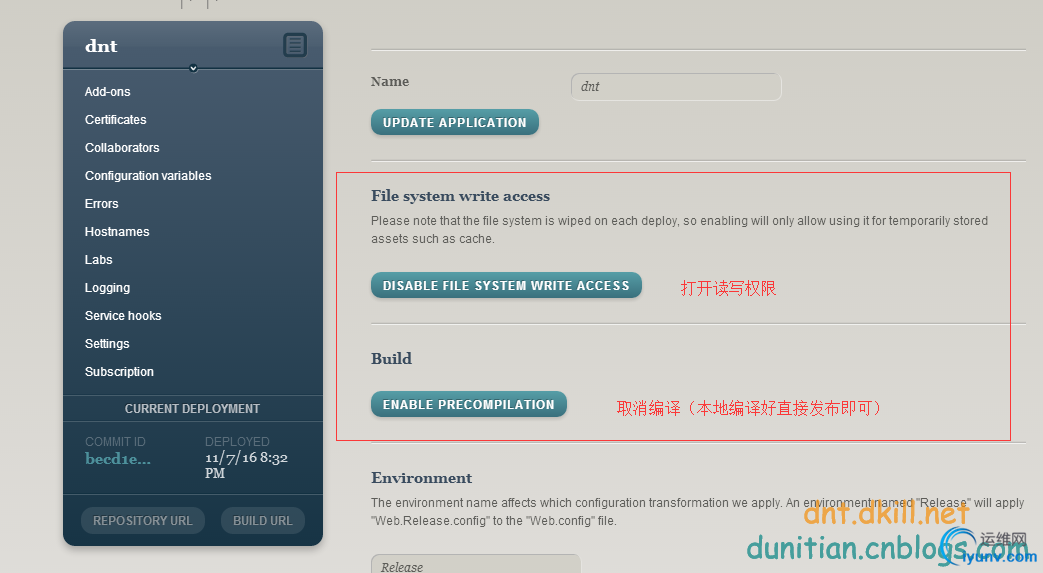The image size is (1043, 573).
Task: Click the Build URL button
Action: click(x=263, y=520)
